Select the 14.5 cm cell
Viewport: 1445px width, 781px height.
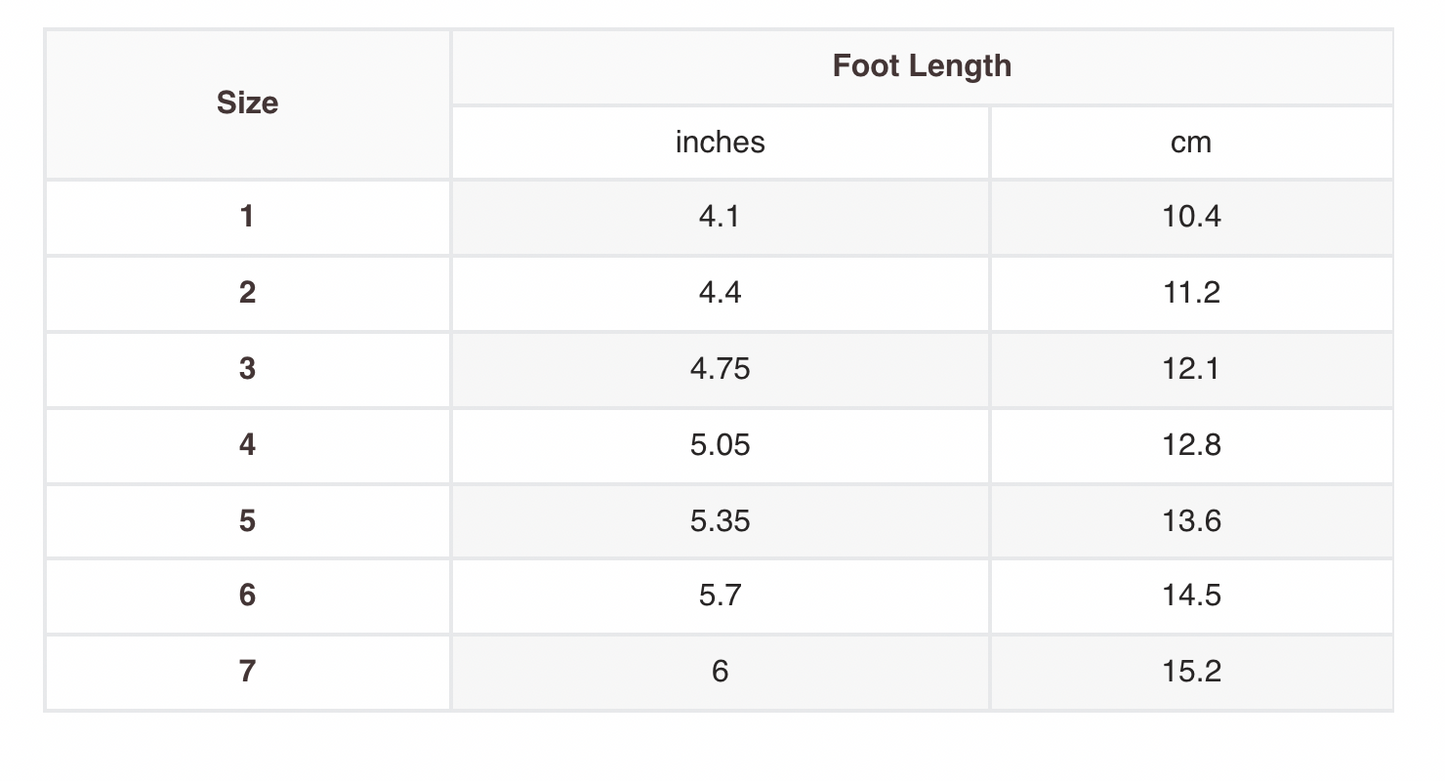[1191, 595]
